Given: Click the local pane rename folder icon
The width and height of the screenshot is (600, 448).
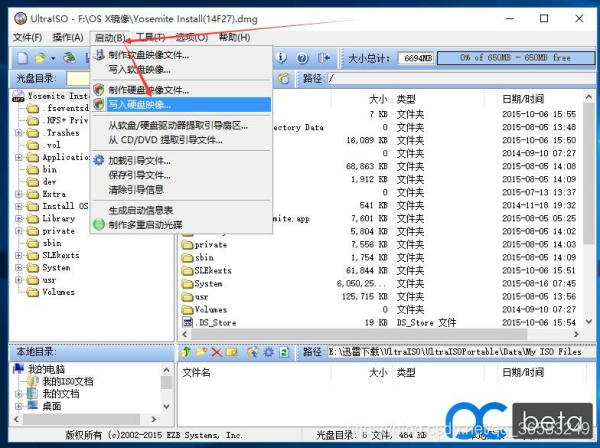Looking at the screenshot, I should [232, 352].
